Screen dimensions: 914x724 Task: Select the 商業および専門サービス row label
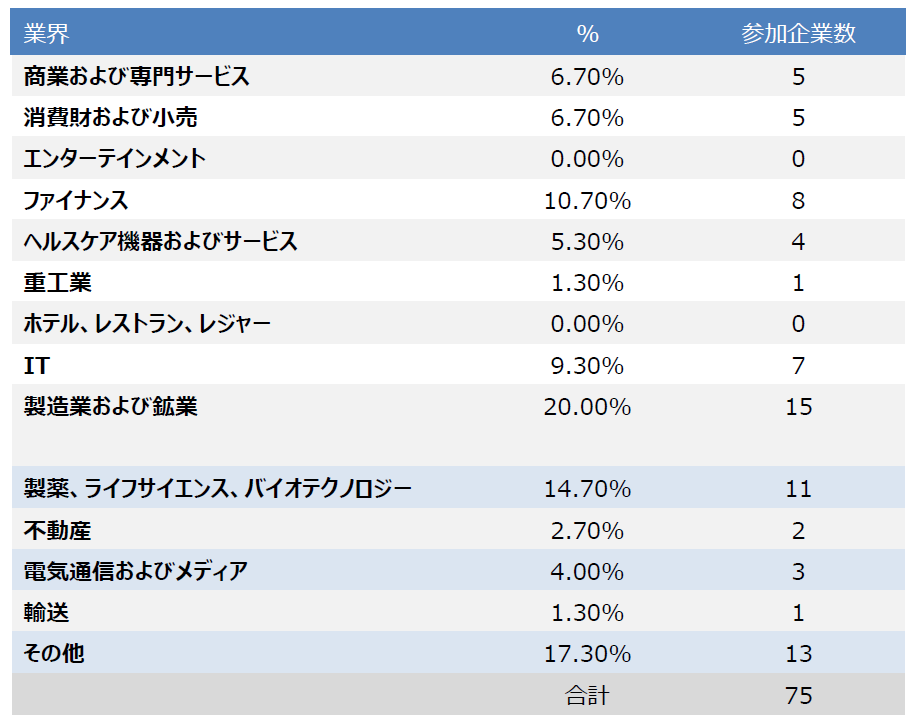tap(137, 76)
